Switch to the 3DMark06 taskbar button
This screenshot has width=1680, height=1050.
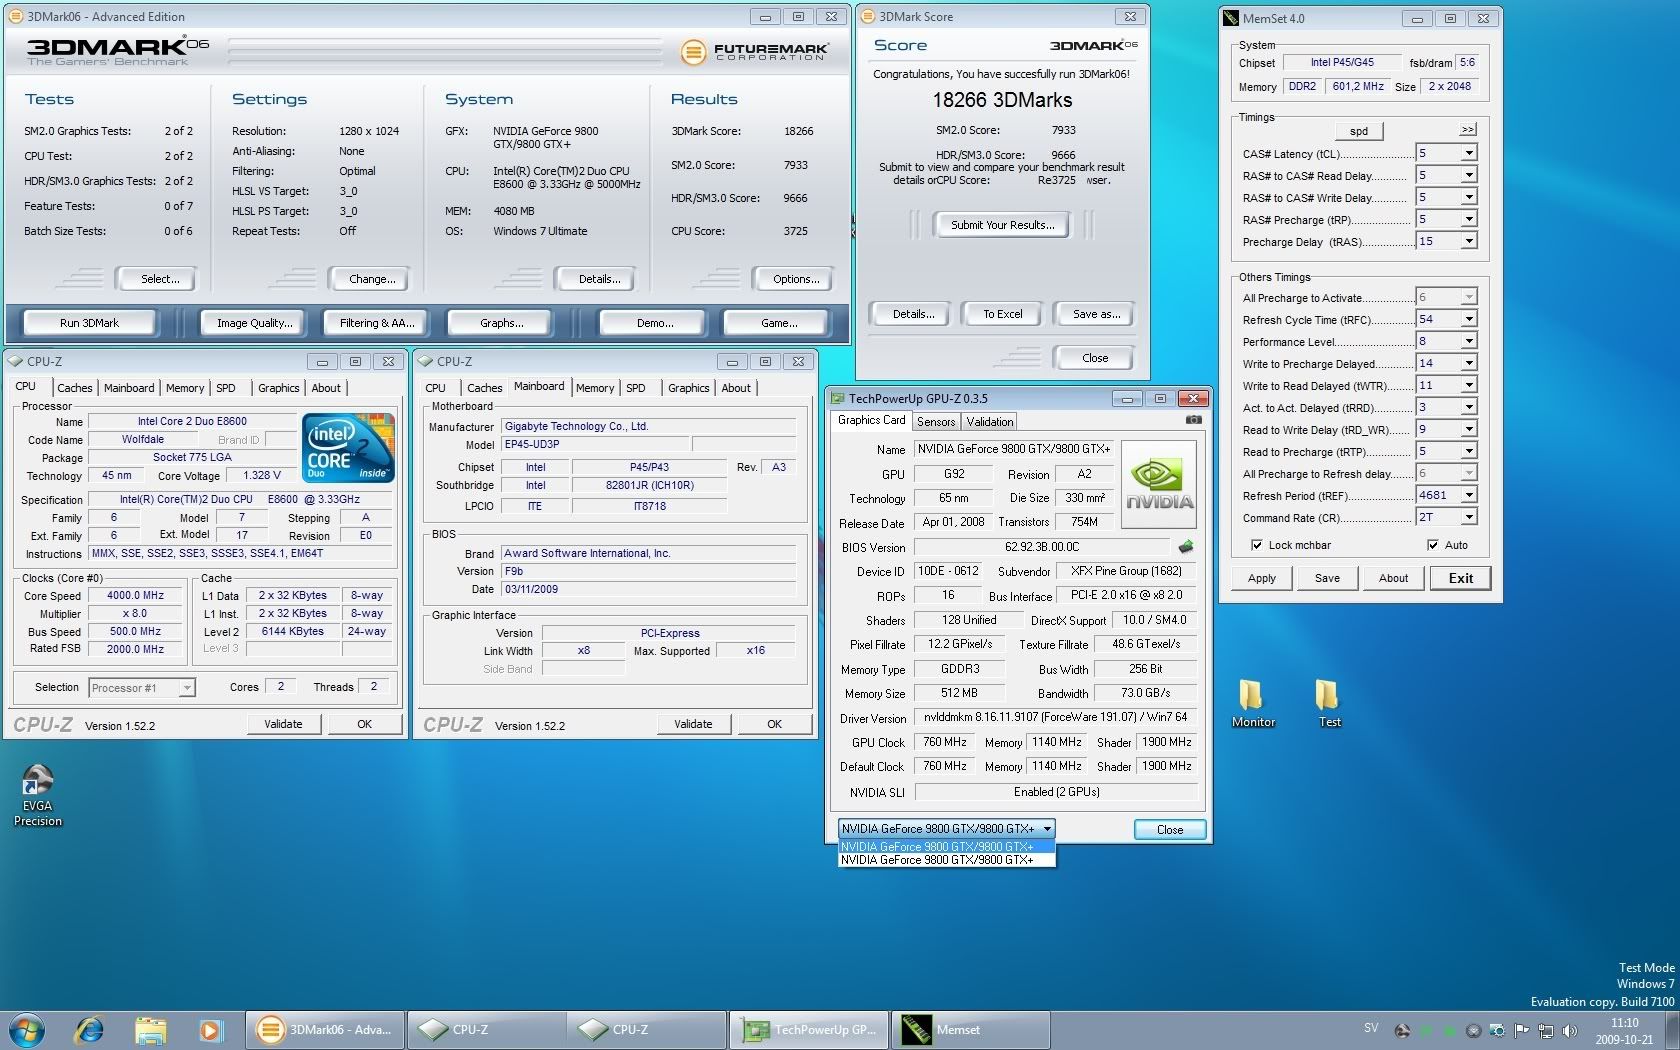[x=325, y=1030]
